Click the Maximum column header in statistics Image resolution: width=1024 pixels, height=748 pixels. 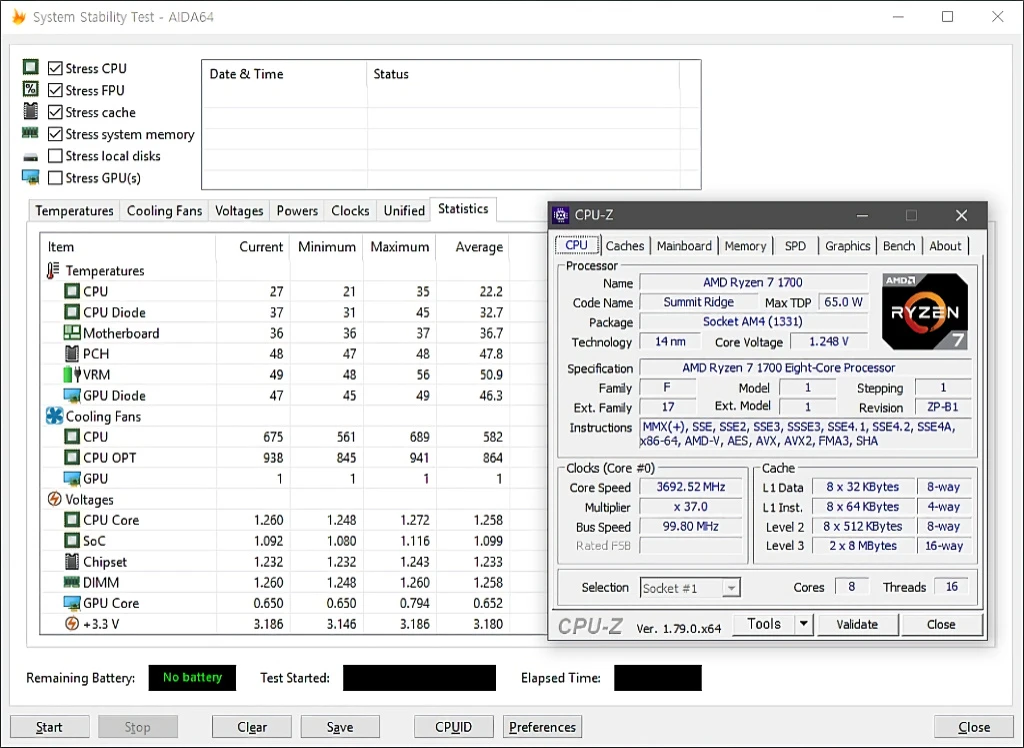399,247
